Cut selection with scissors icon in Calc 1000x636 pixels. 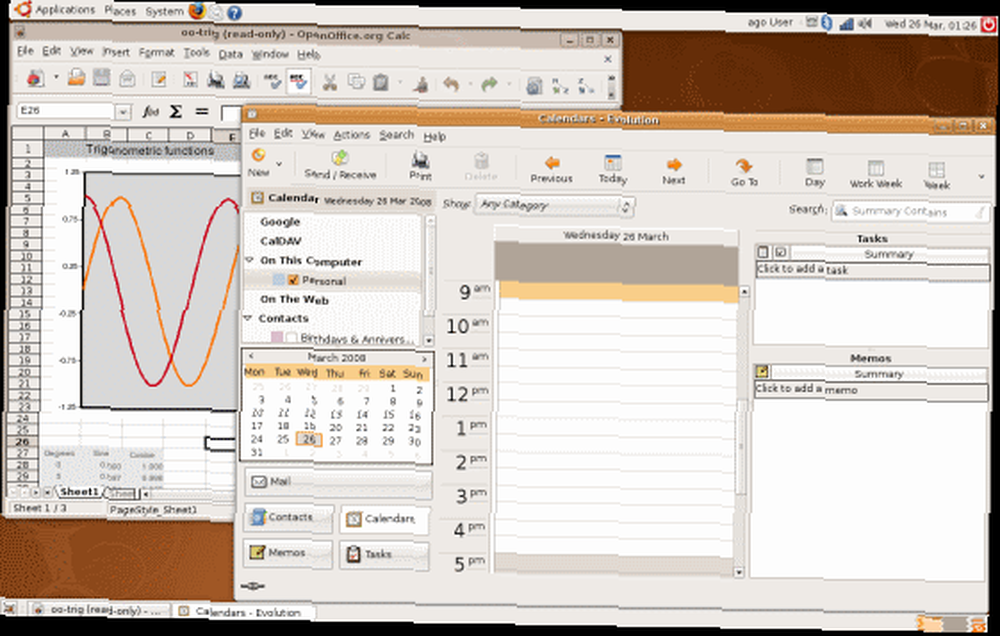tap(329, 82)
